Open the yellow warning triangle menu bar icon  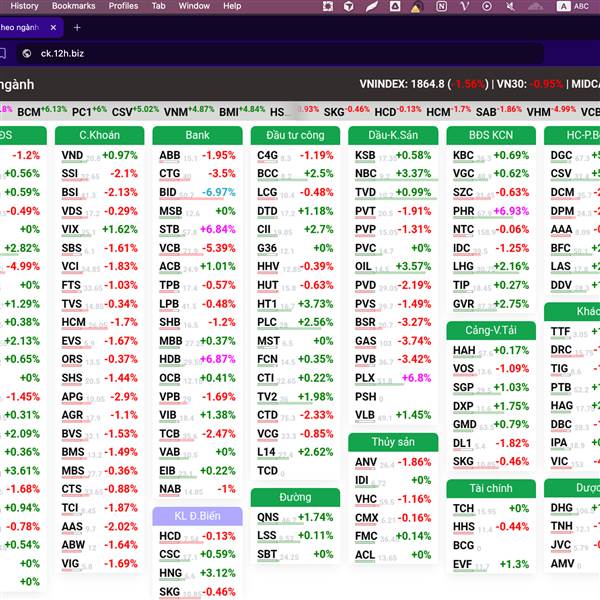(x=416, y=7)
